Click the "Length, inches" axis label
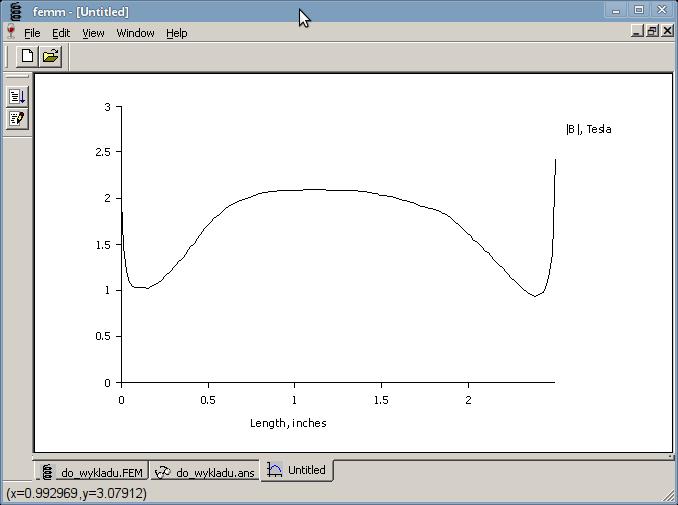Screen dimensions: 678x505 coord(288,423)
